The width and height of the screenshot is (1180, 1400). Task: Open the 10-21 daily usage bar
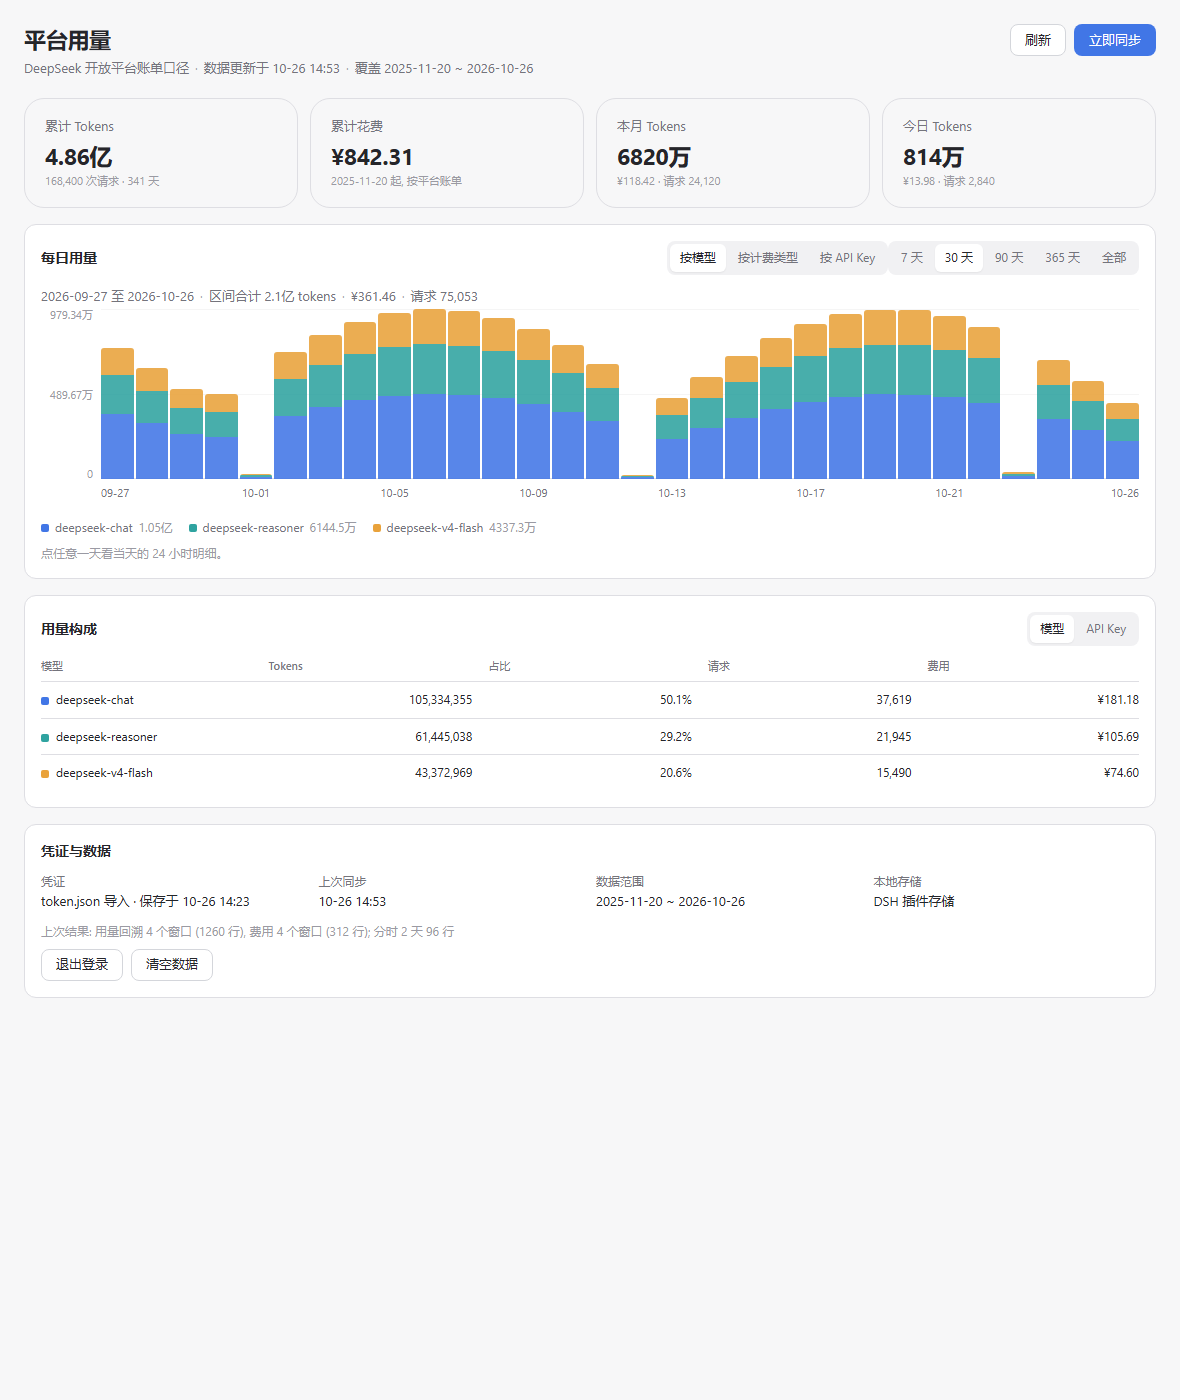949,397
